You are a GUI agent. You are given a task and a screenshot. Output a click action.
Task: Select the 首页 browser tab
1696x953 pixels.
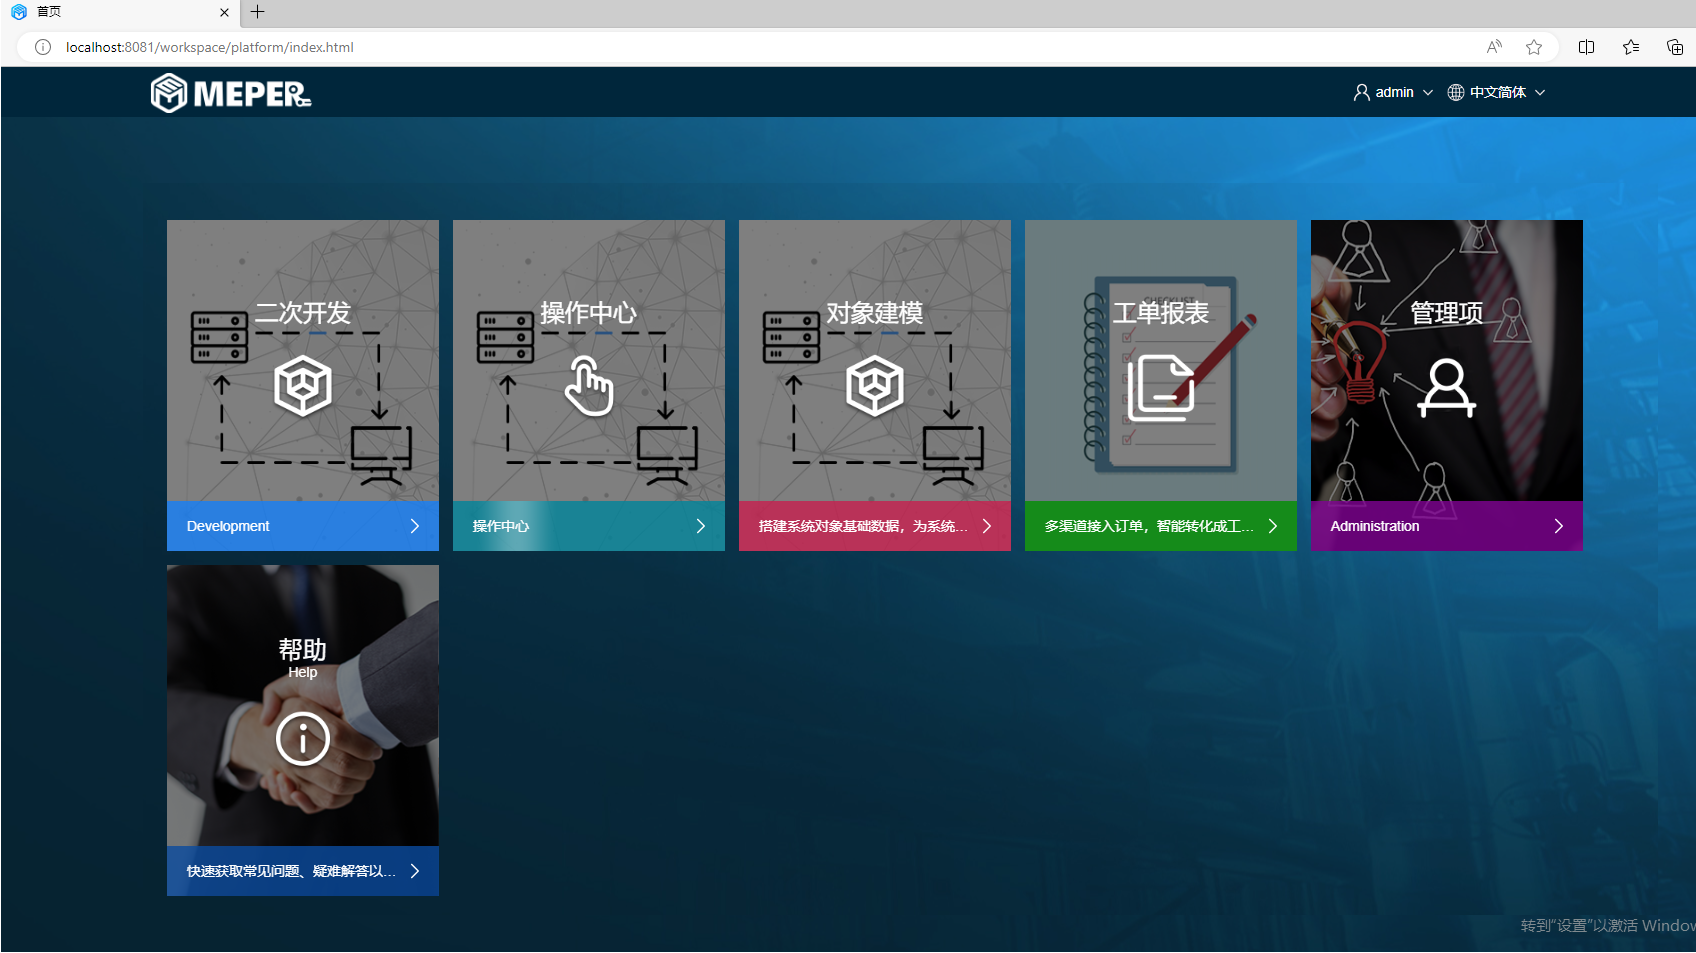coord(110,12)
